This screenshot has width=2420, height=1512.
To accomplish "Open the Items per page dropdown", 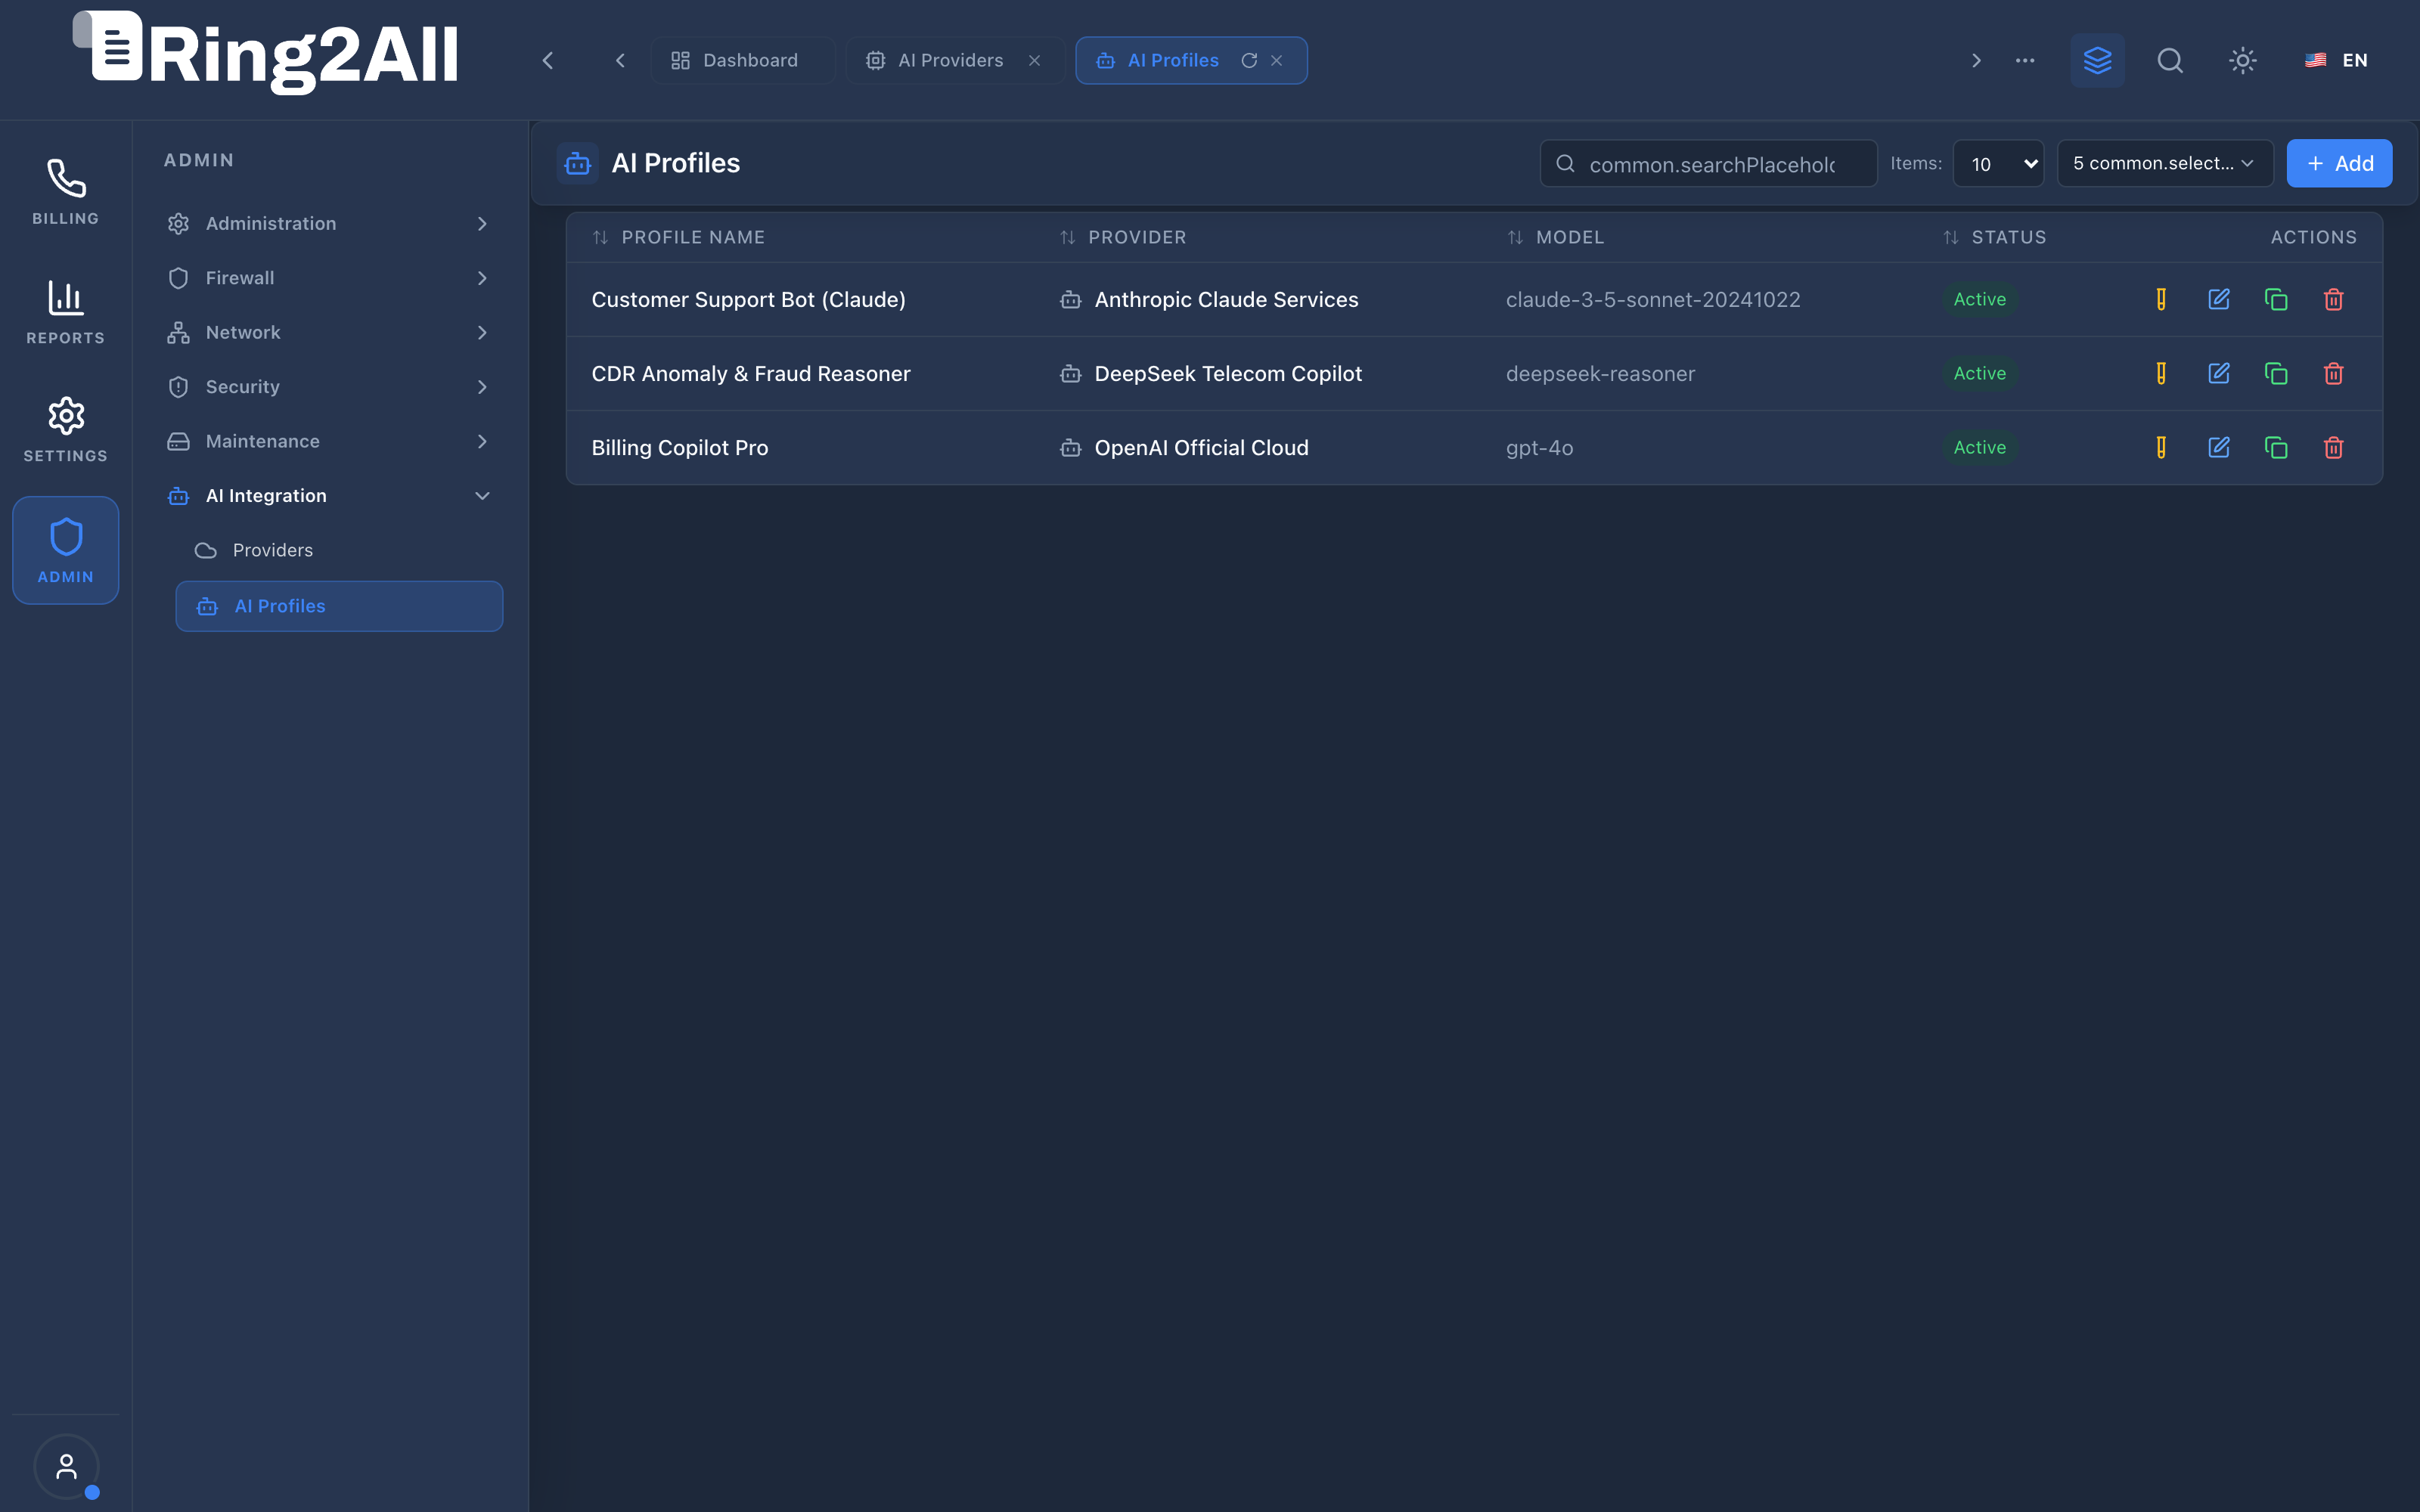I will coord(1998,163).
